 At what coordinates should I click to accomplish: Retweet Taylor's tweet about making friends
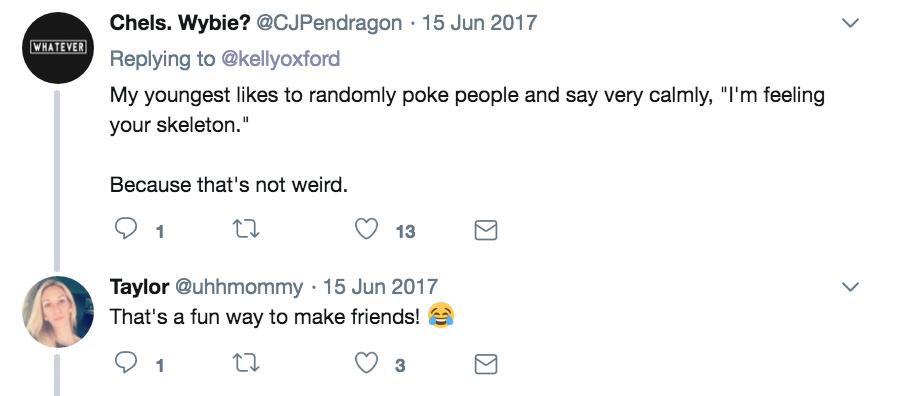(246, 363)
